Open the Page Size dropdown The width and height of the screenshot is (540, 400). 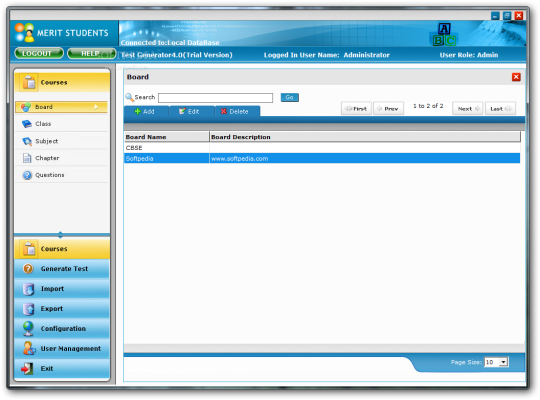click(x=503, y=362)
